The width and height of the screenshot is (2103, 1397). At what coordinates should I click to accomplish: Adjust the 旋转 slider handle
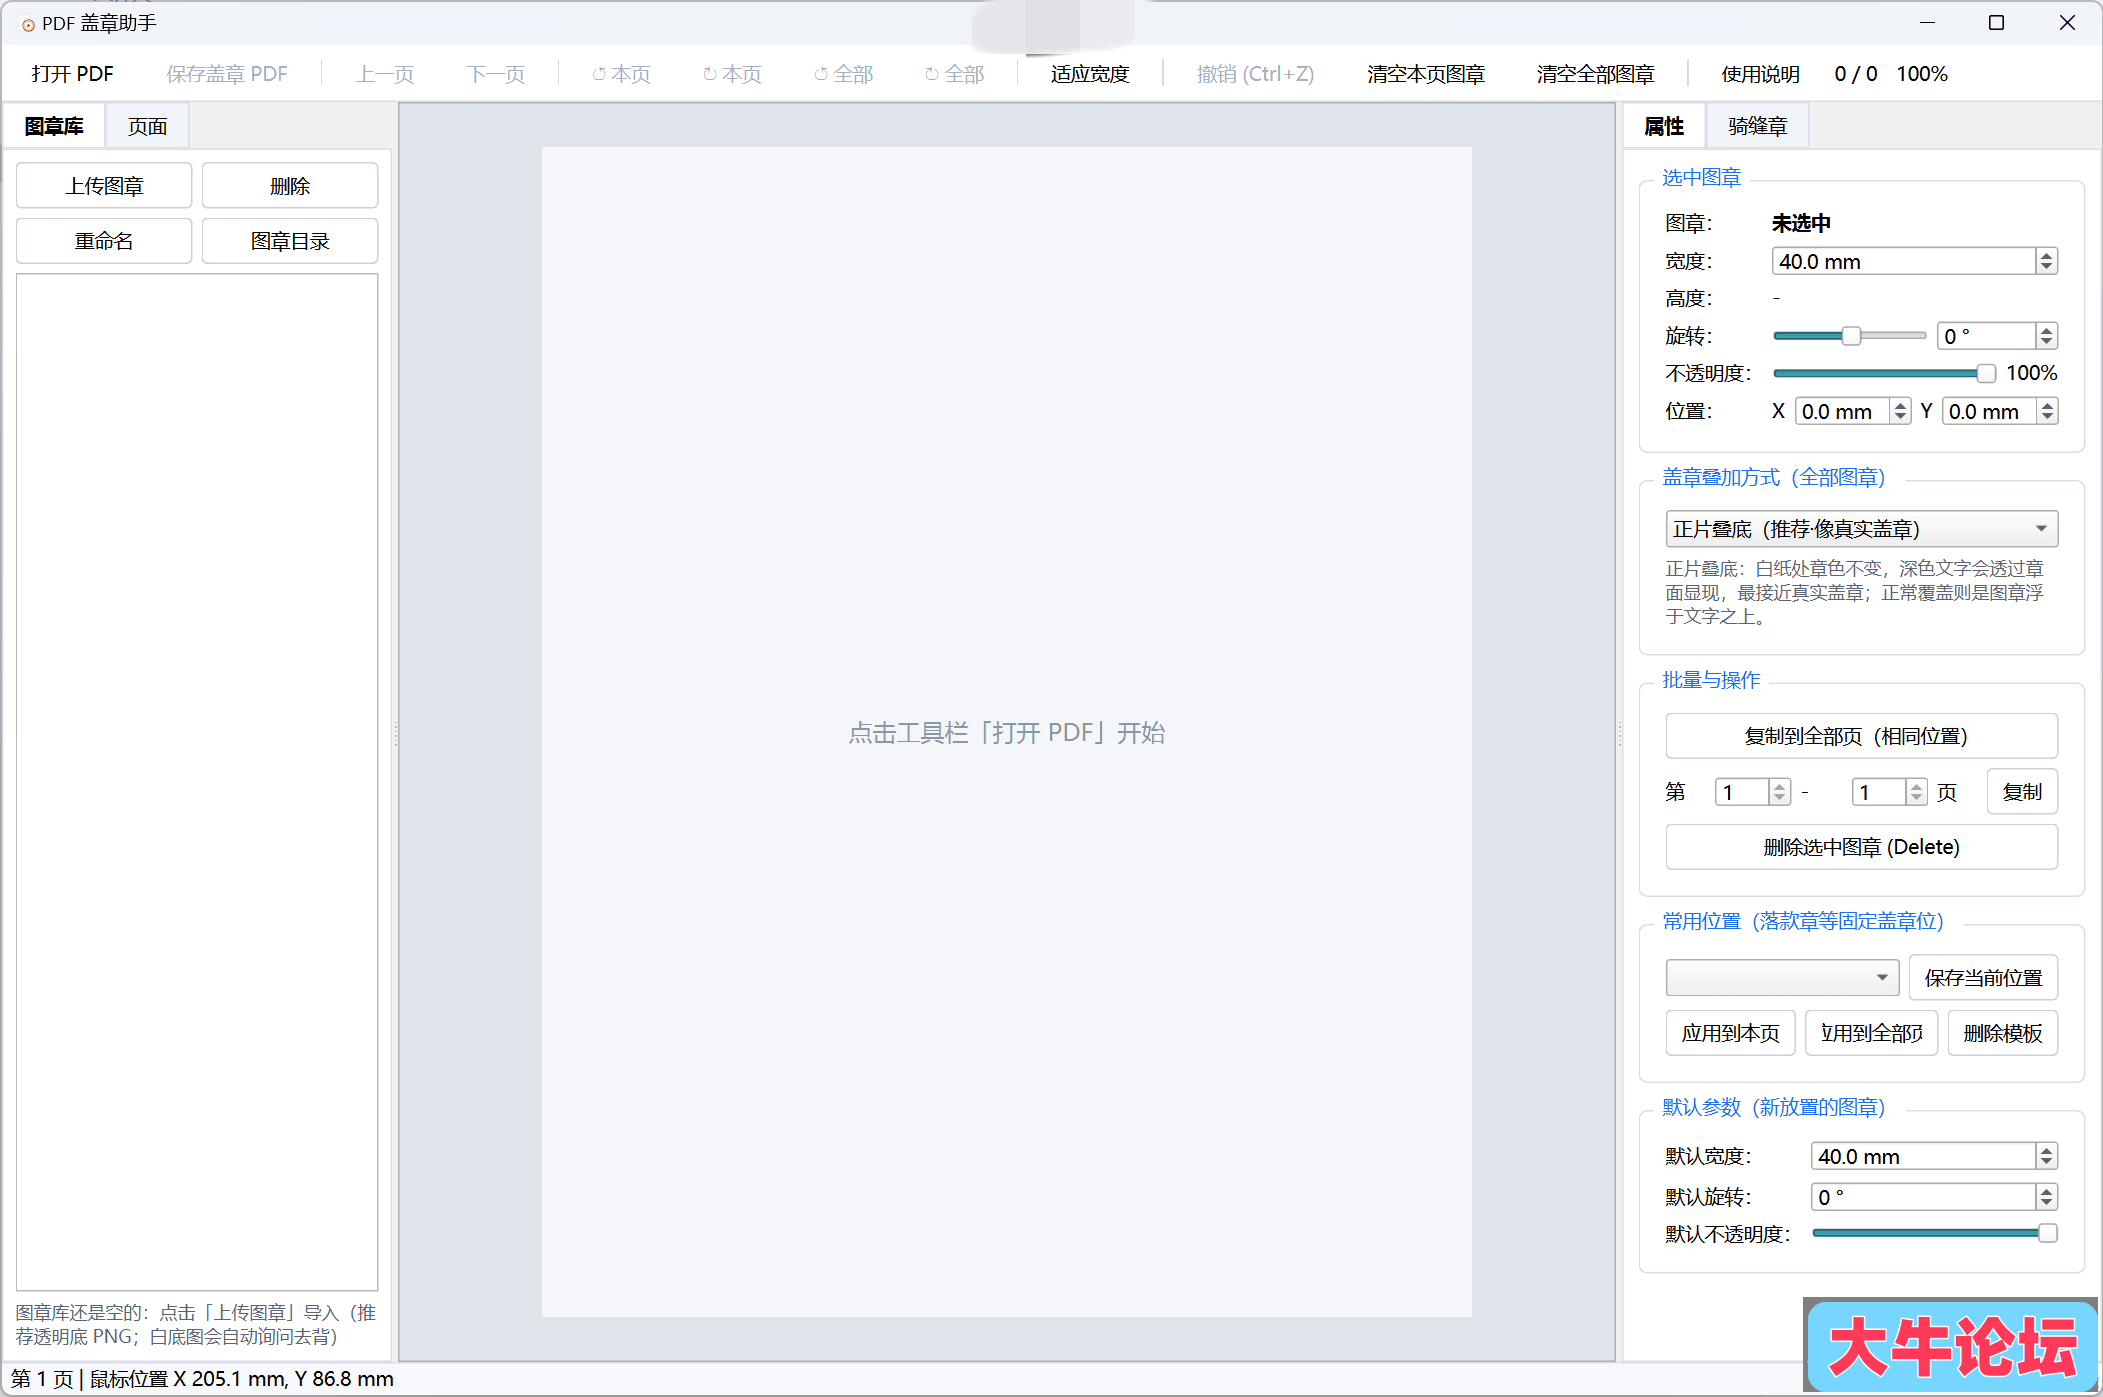1851,336
